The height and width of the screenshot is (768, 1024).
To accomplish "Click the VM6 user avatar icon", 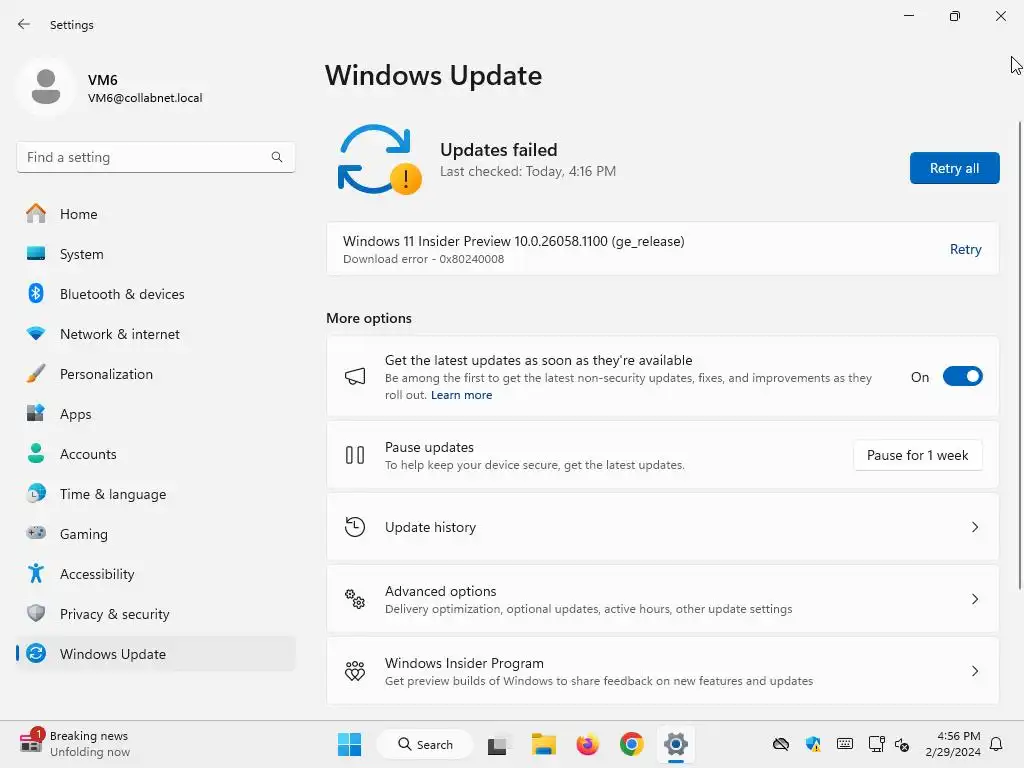I will (x=46, y=86).
